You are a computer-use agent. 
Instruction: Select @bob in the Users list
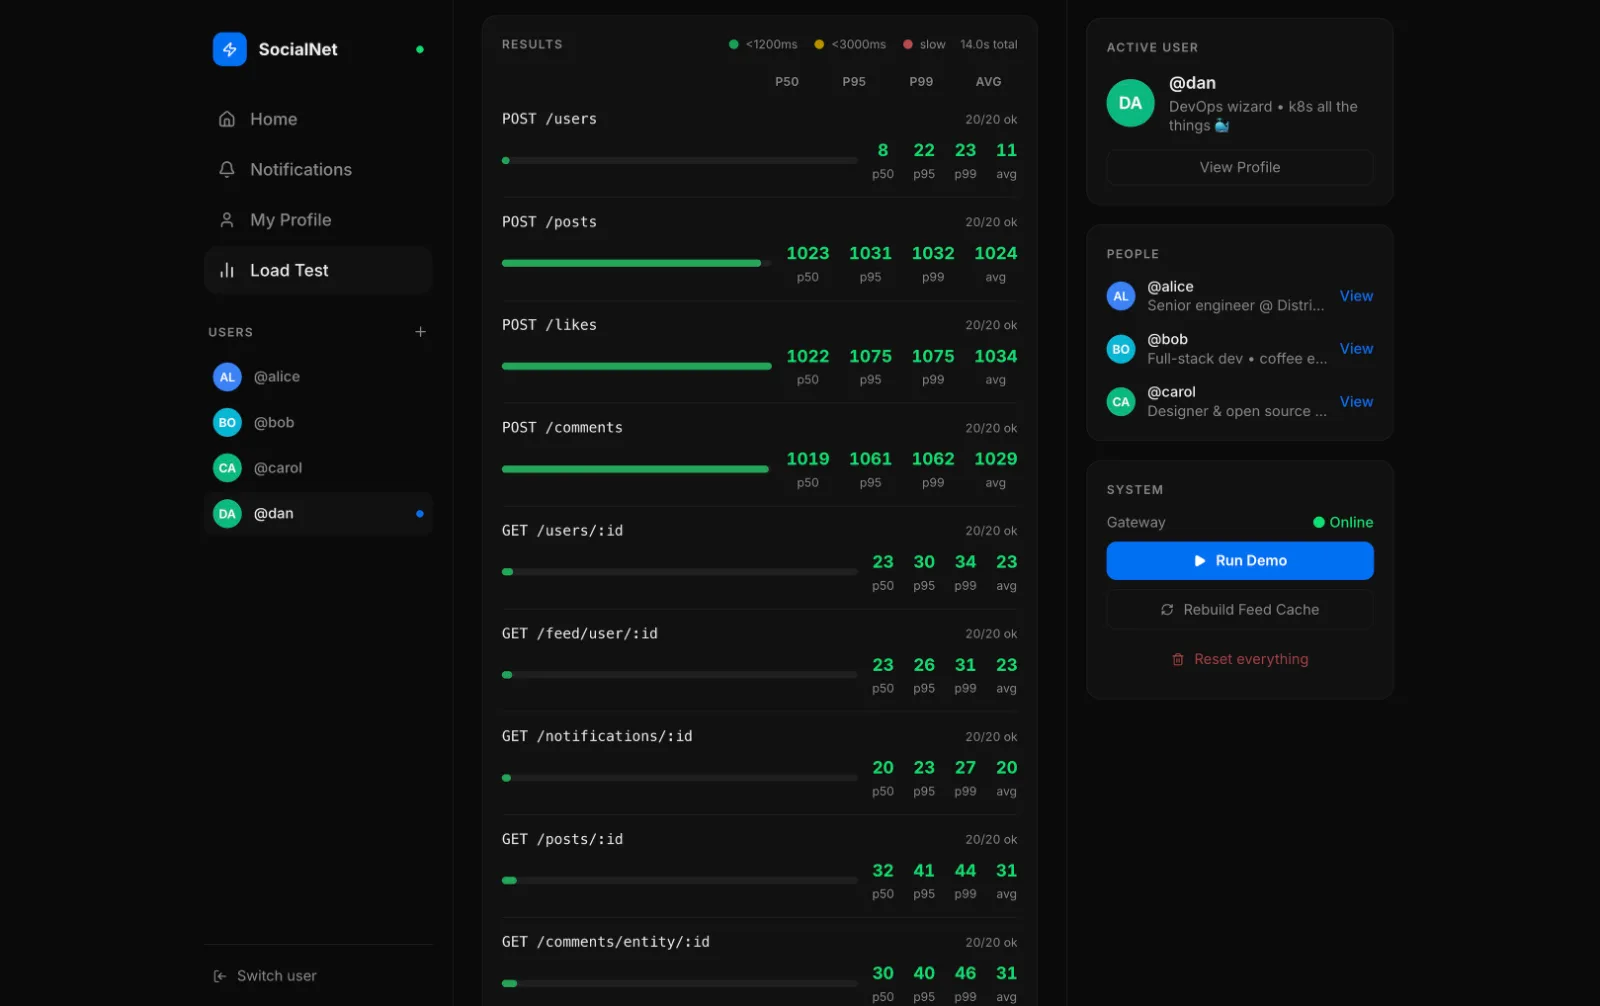(x=318, y=422)
